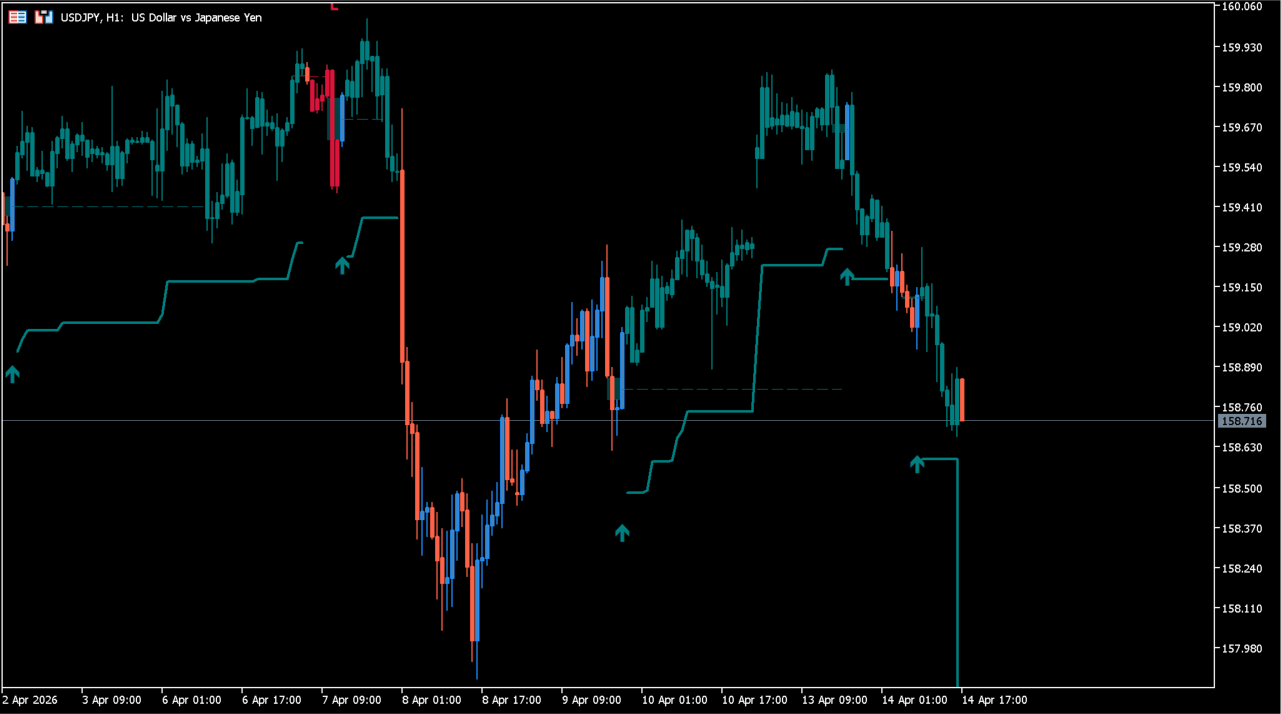Screen dimensions: 1281x714
Task: Click the rightmost teal up arrow on 14 Apr
Action: point(917,463)
